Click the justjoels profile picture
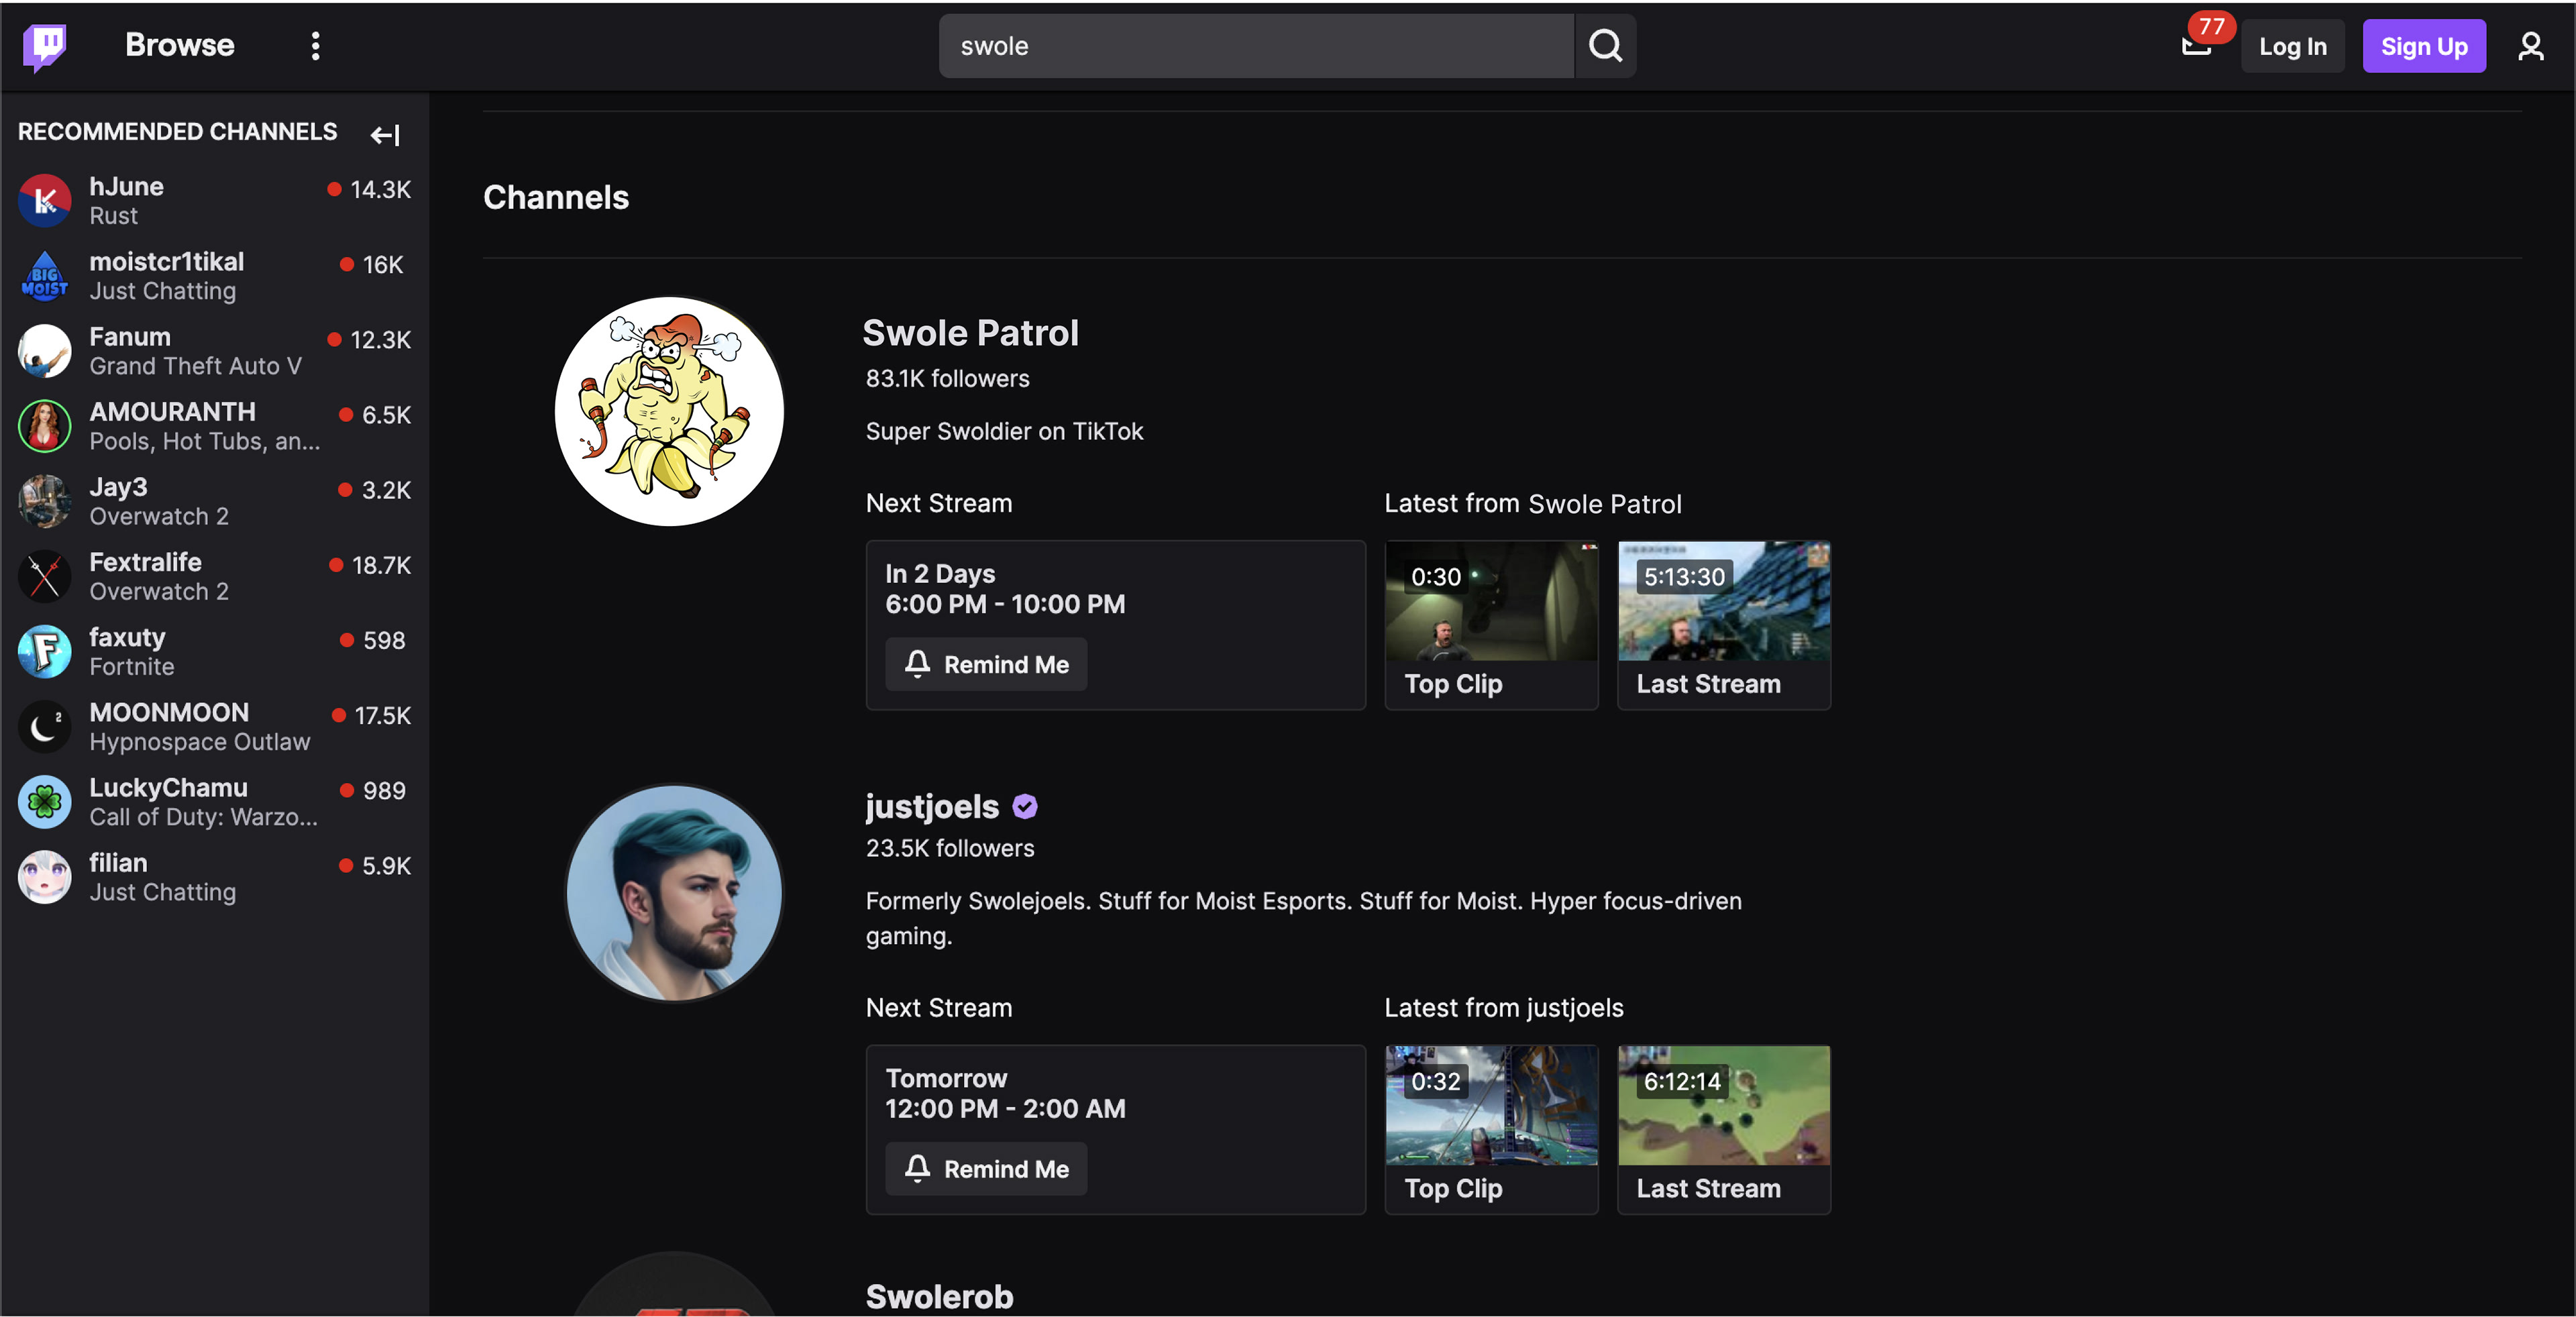2576x1317 pixels. [674, 892]
